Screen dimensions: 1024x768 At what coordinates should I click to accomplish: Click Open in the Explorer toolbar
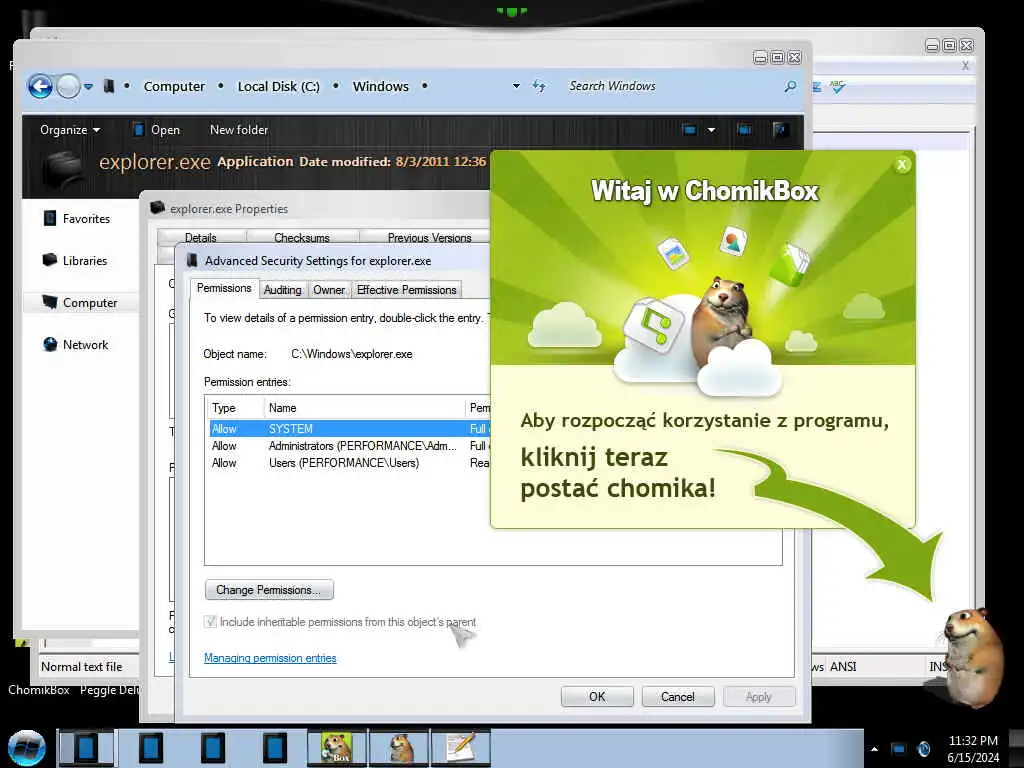click(156, 129)
